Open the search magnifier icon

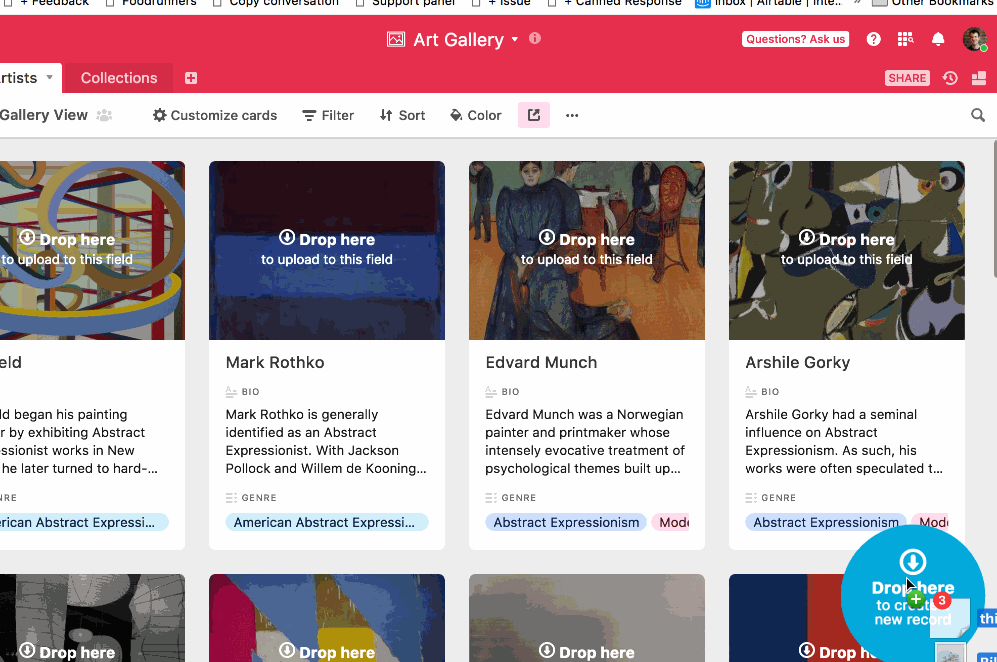[978, 115]
